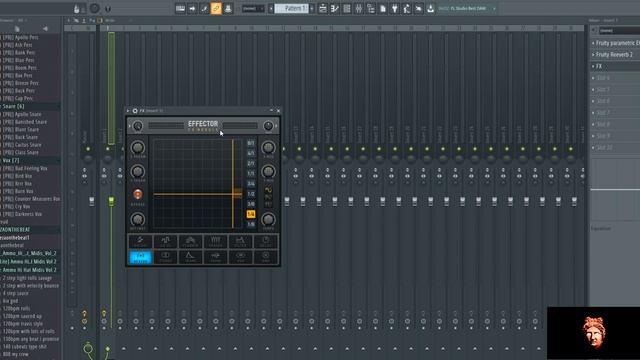Open the Channel rack icon
The image size is (640, 360).
tap(347, 8)
